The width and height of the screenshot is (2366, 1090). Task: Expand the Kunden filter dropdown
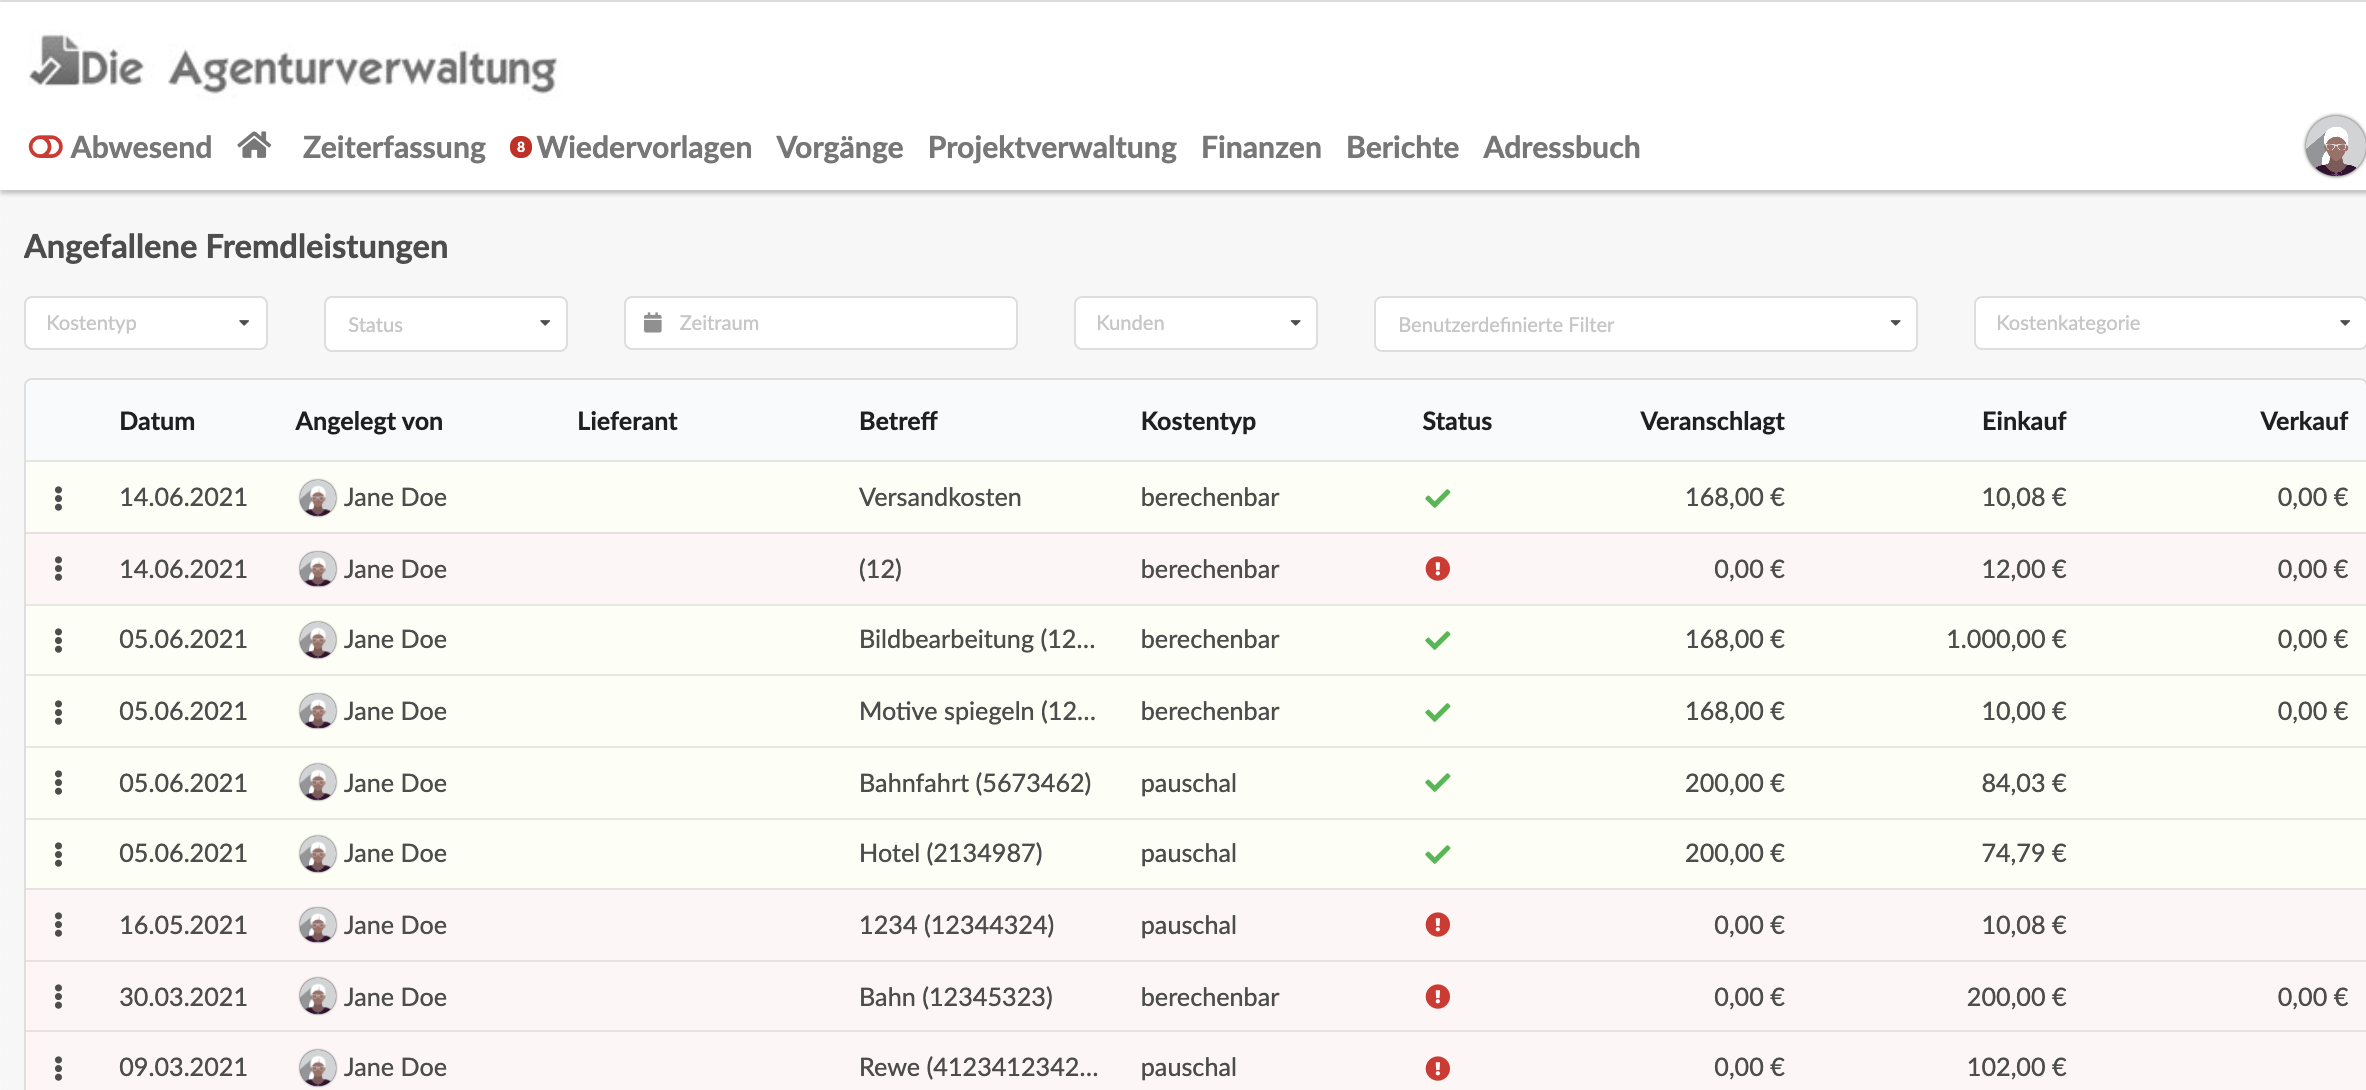[x=1195, y=323]
